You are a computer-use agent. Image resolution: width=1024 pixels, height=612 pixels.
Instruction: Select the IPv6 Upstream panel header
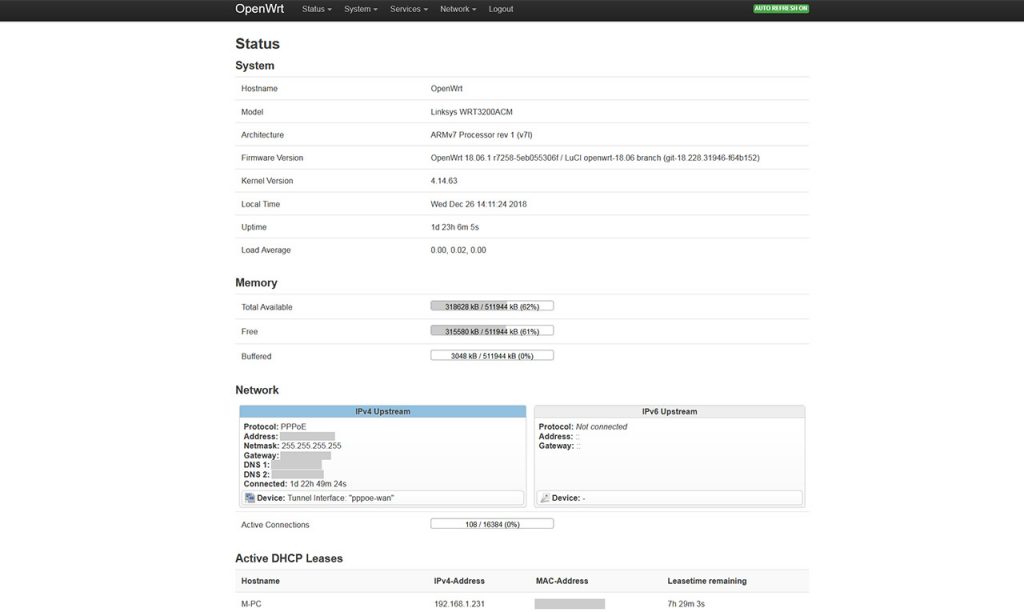tap(670, 411)
